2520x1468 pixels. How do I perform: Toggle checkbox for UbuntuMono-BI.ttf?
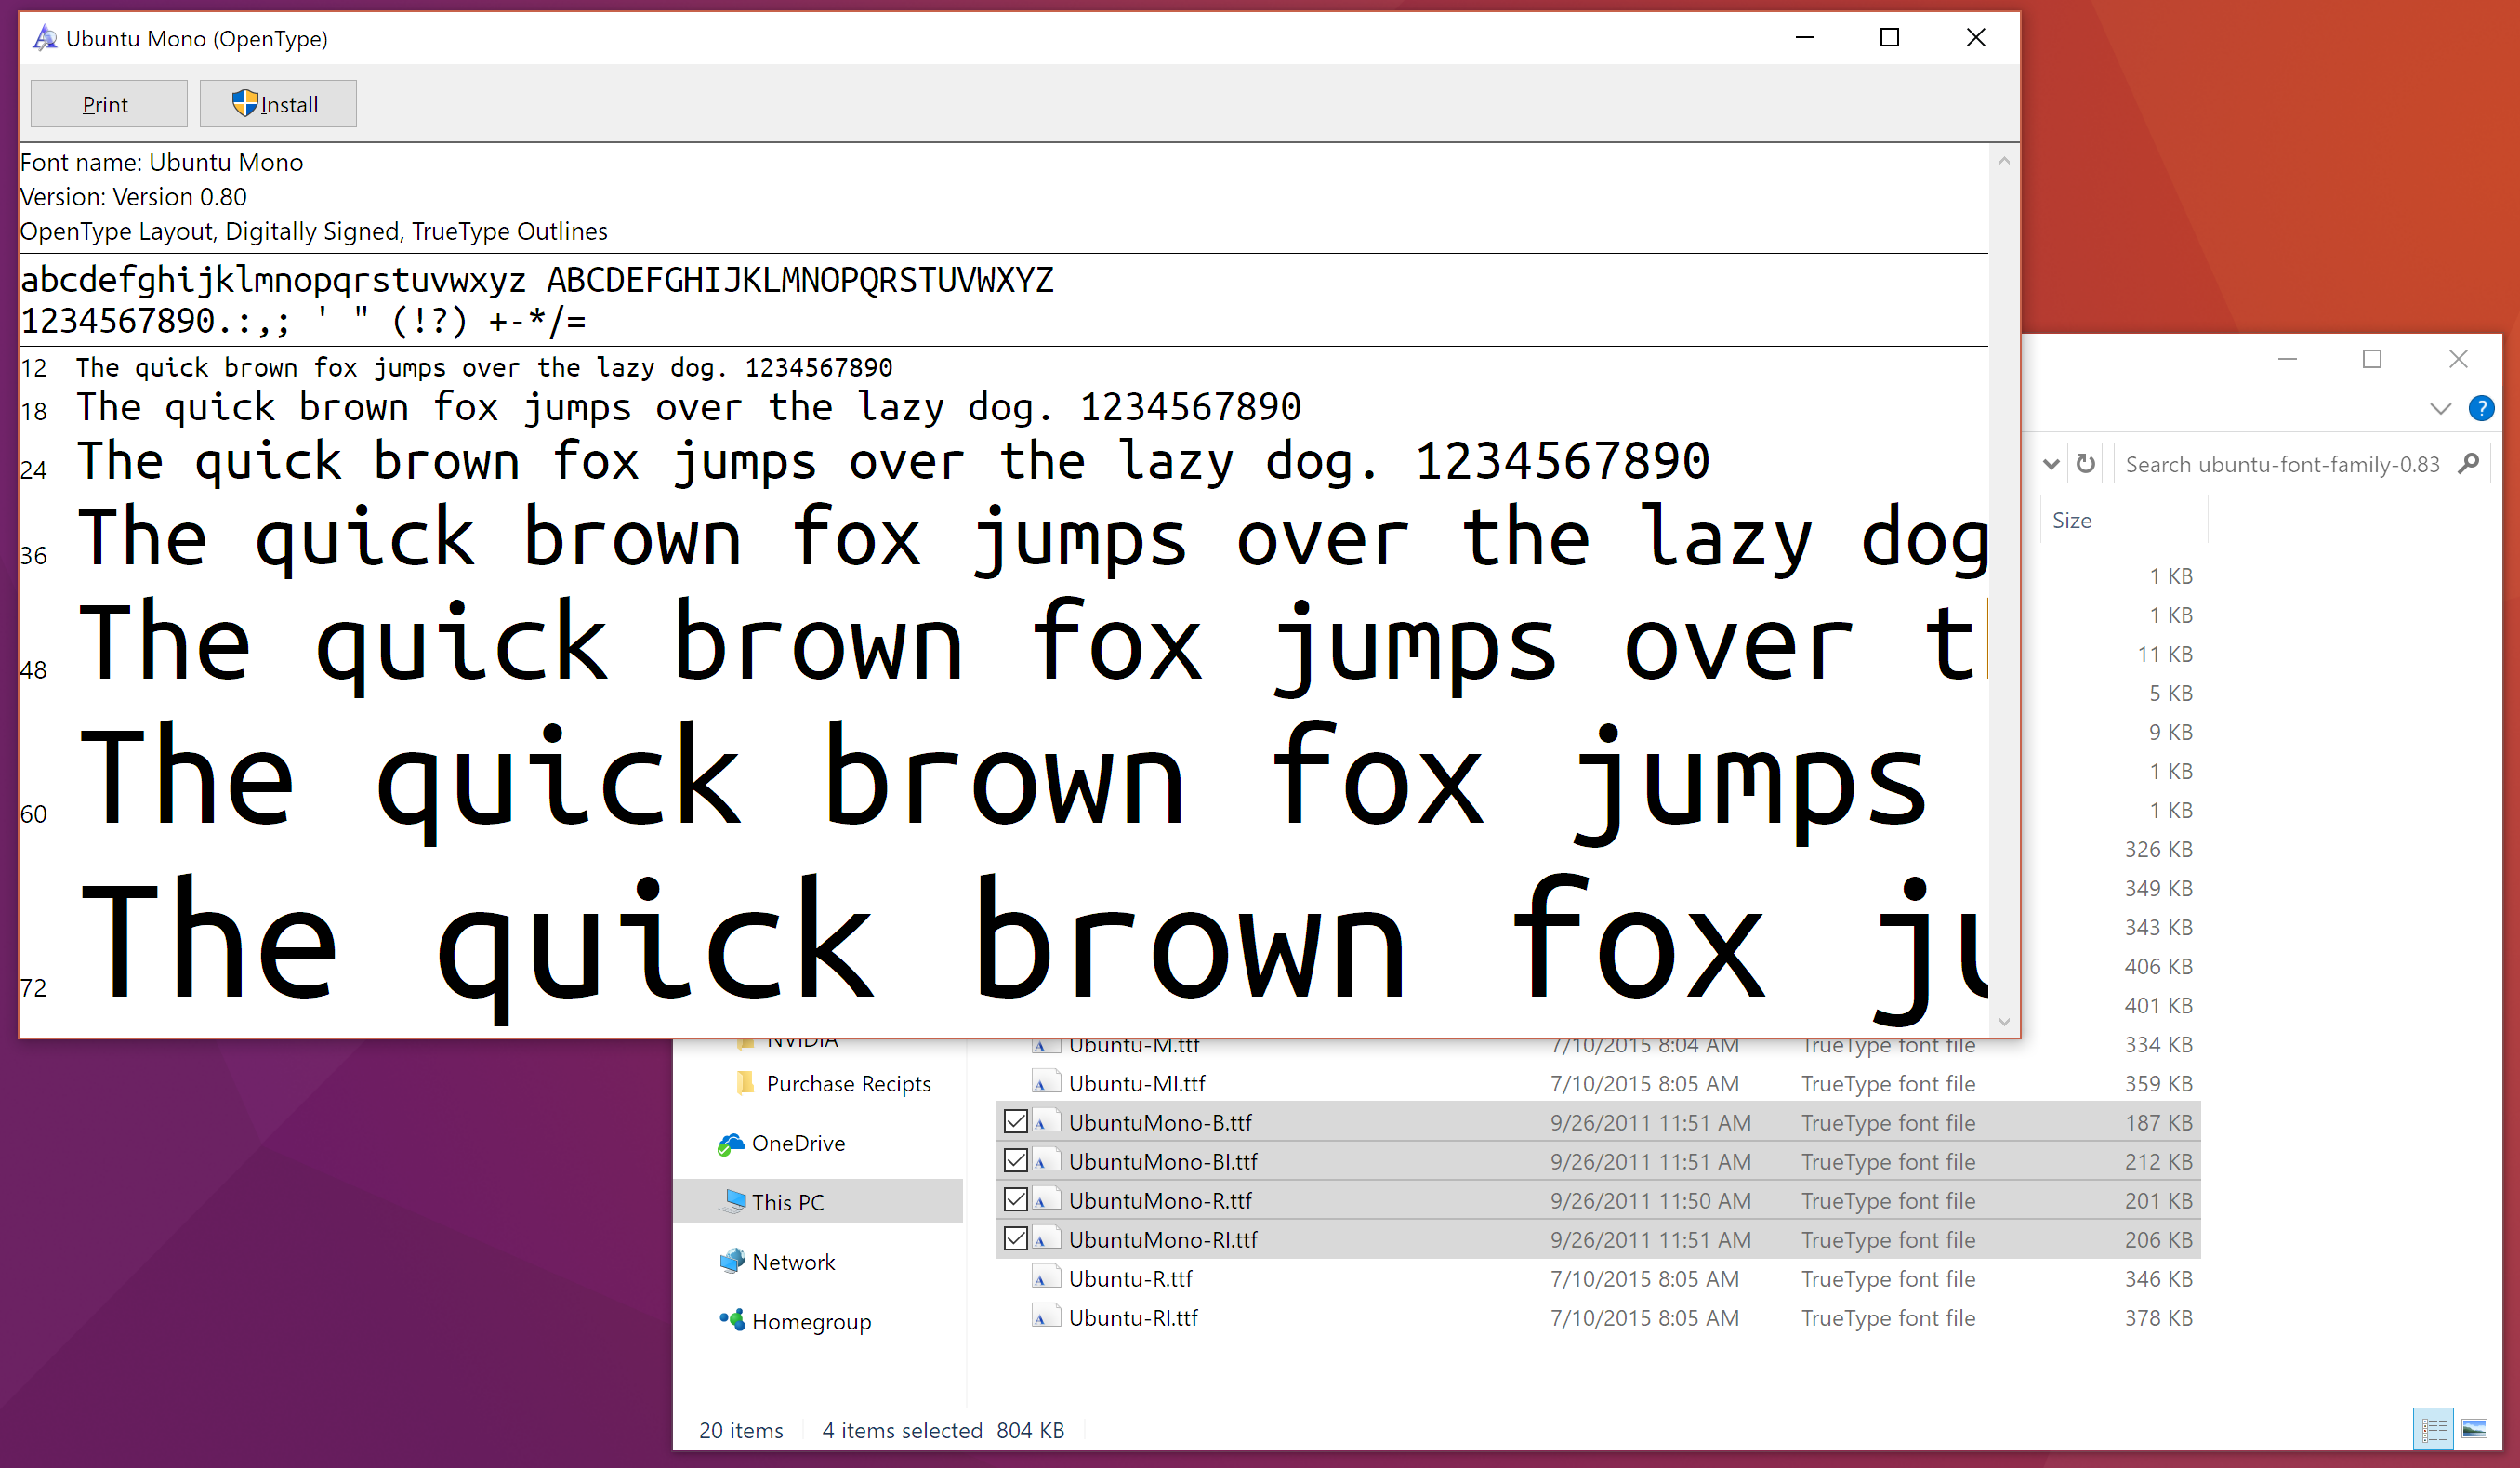click(x=1015, y=1161)
